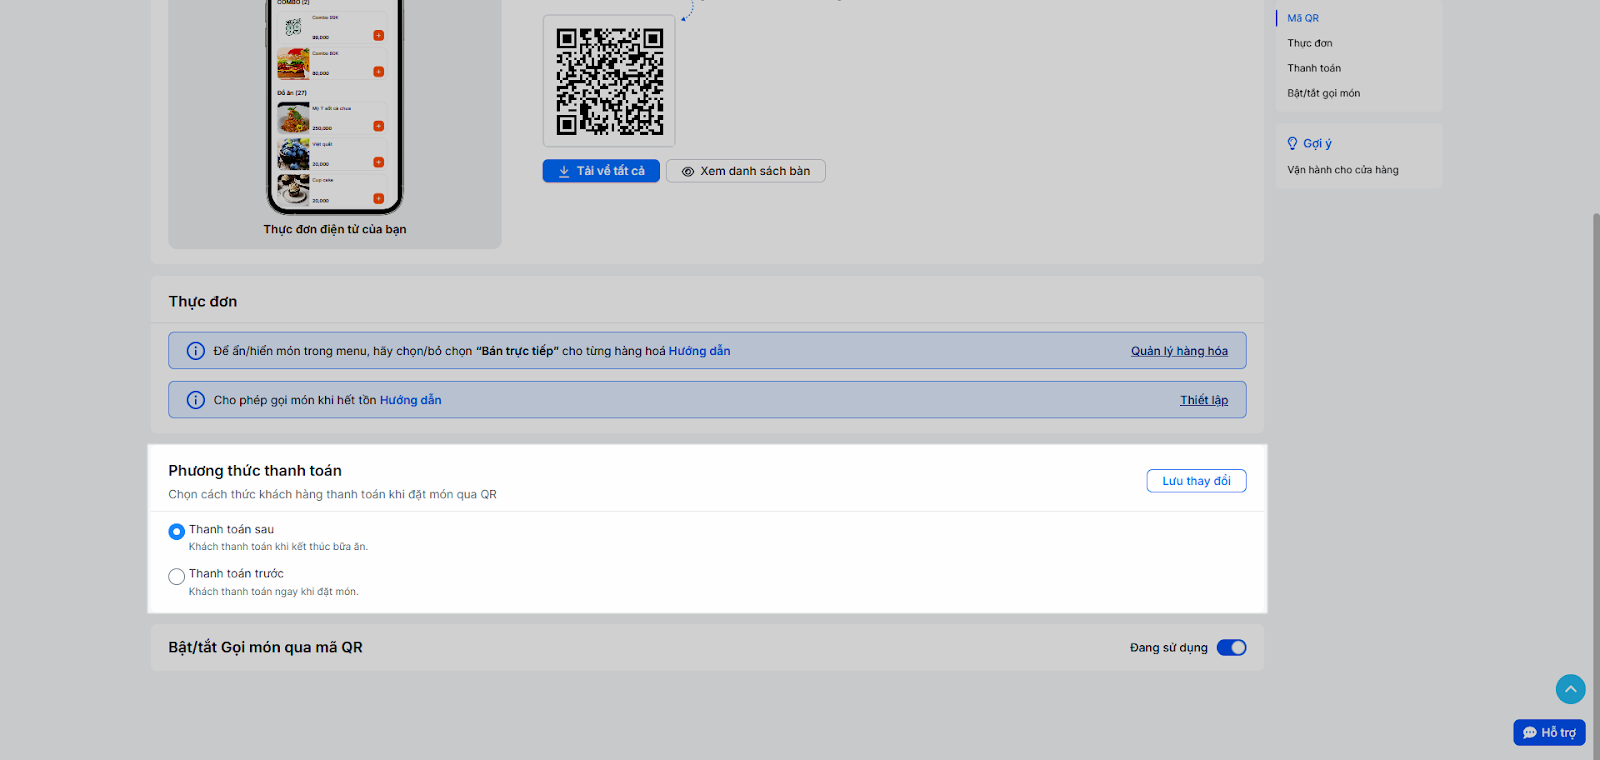Image resolution: width=1600 pixels, height=760 pixels.
Task: Open Hướng dẫn link in Bán trực tiếp banner
Action: coord(699,351)
